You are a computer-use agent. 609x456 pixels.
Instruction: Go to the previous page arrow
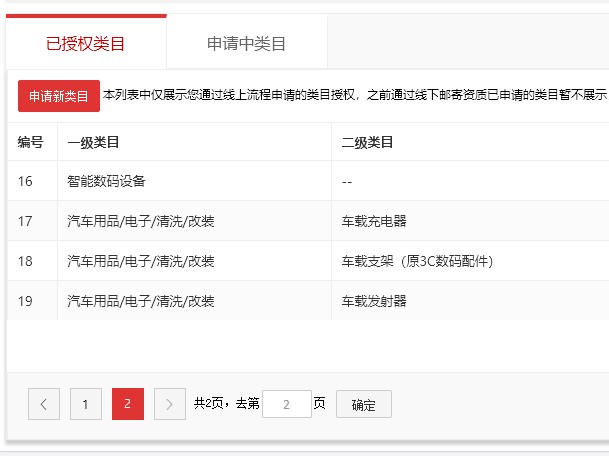point(44,404)
